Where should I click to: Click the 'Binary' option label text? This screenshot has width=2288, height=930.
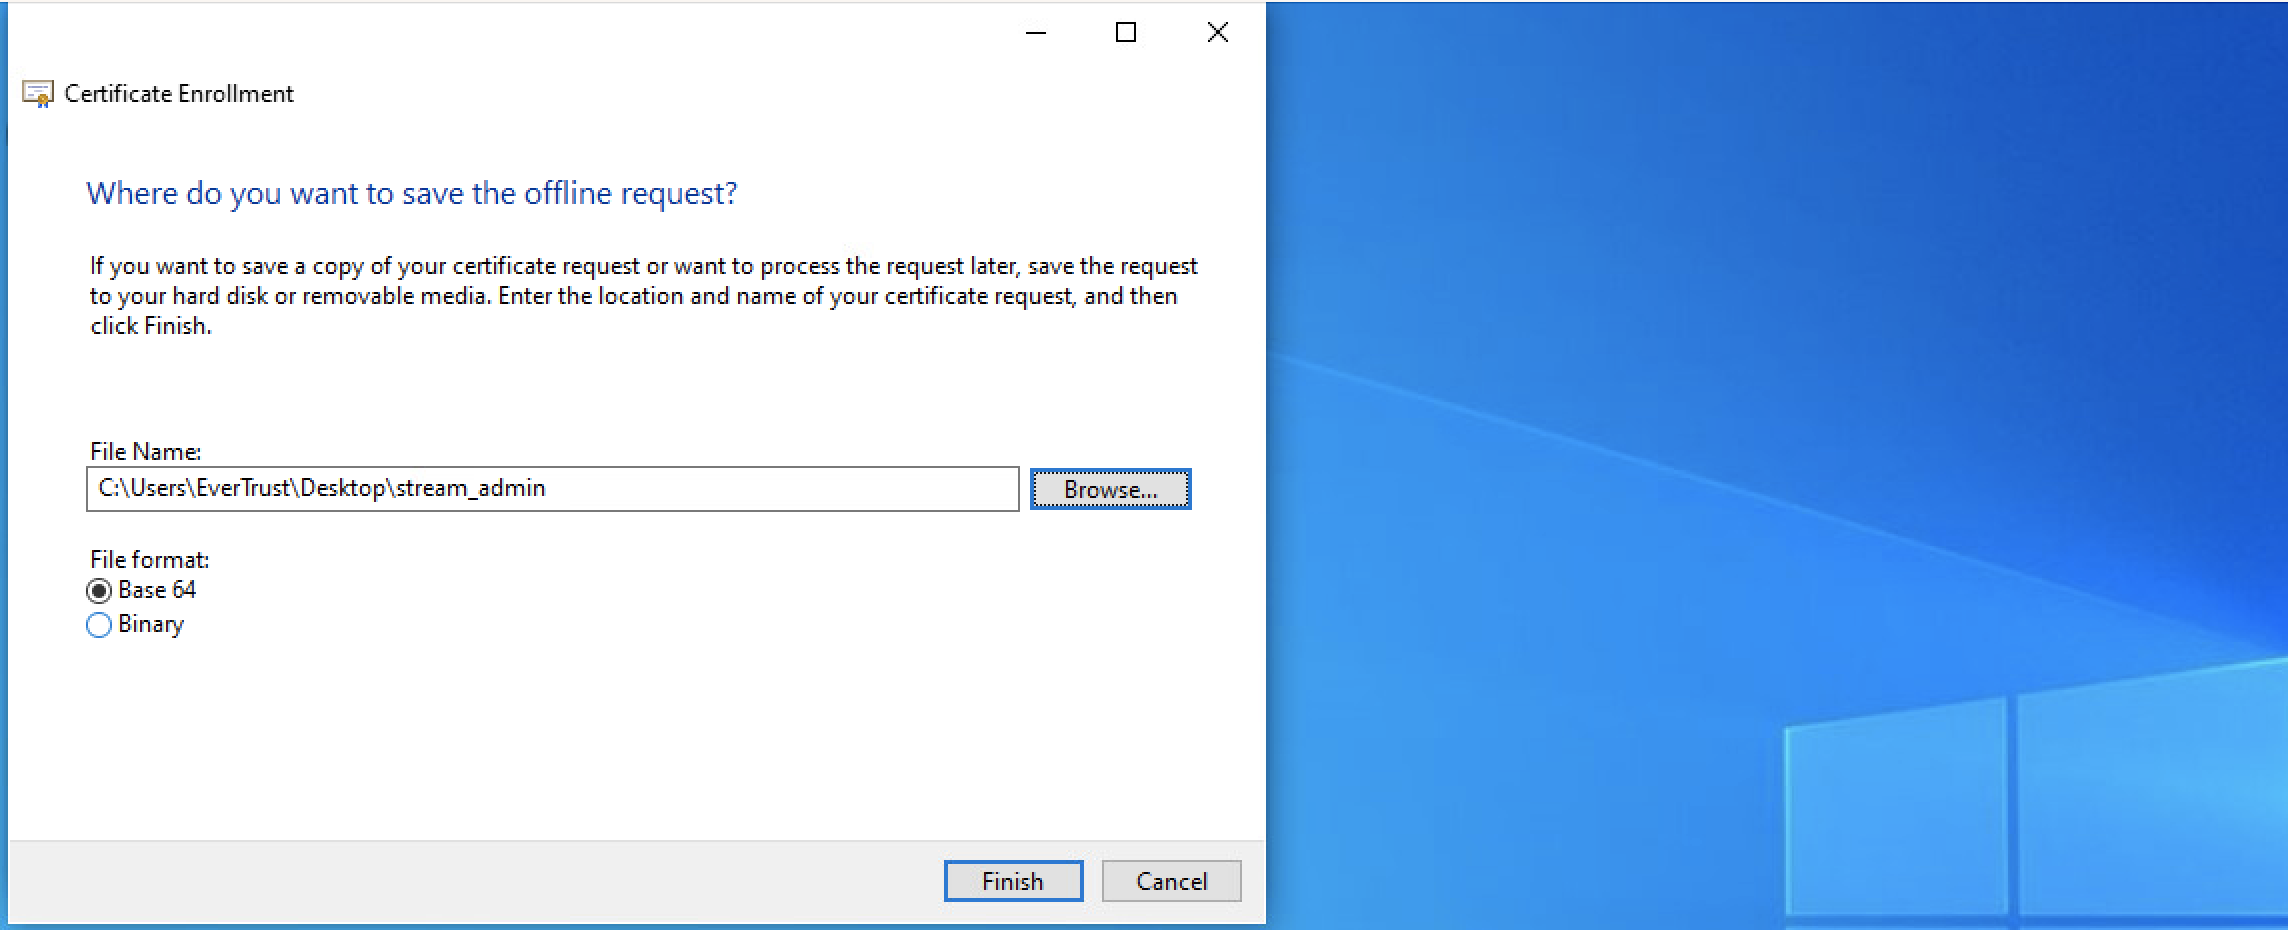(151, 624)
